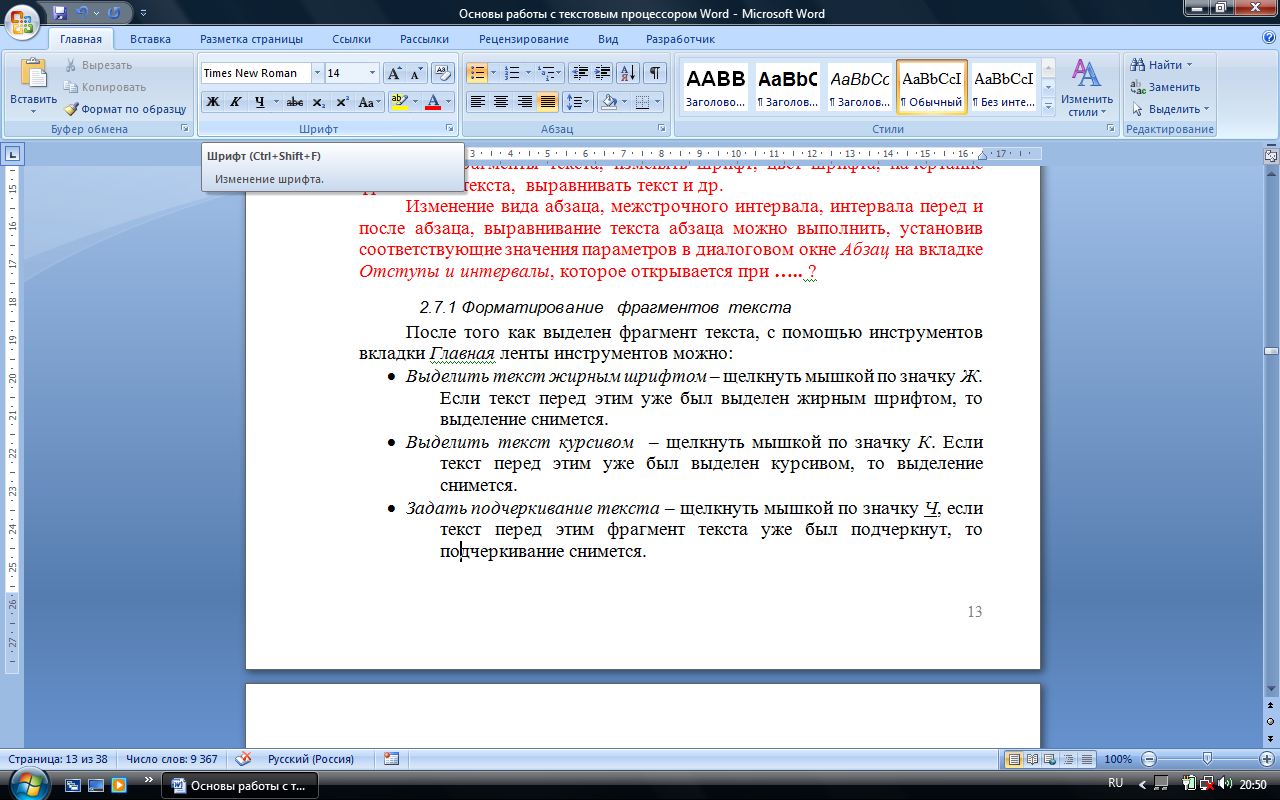The width and height of the screenshot is (1280, 800).
Task: Toggle strikethrough abc button
Action: click(295, 102)
